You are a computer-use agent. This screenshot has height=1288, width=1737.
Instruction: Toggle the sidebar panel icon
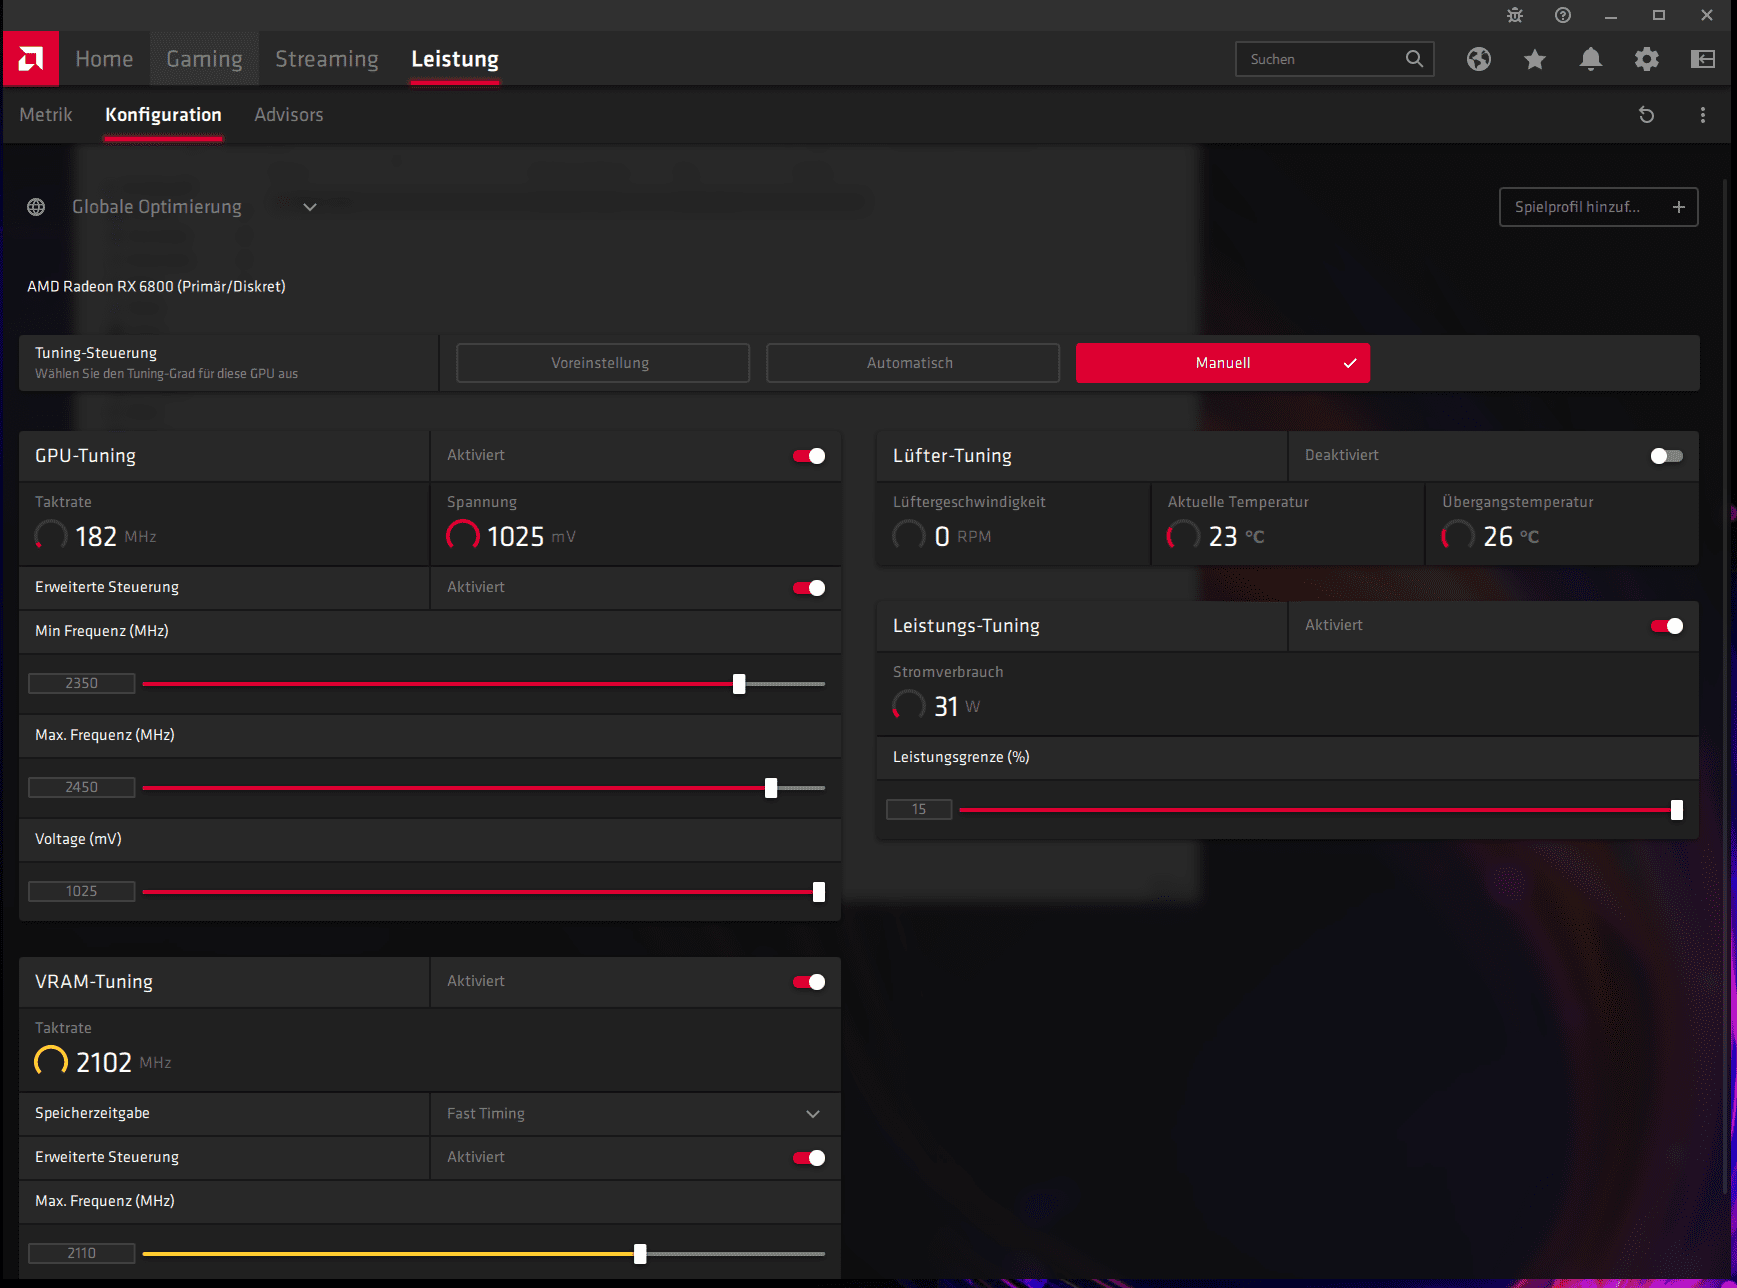[x=1703, y=59]
